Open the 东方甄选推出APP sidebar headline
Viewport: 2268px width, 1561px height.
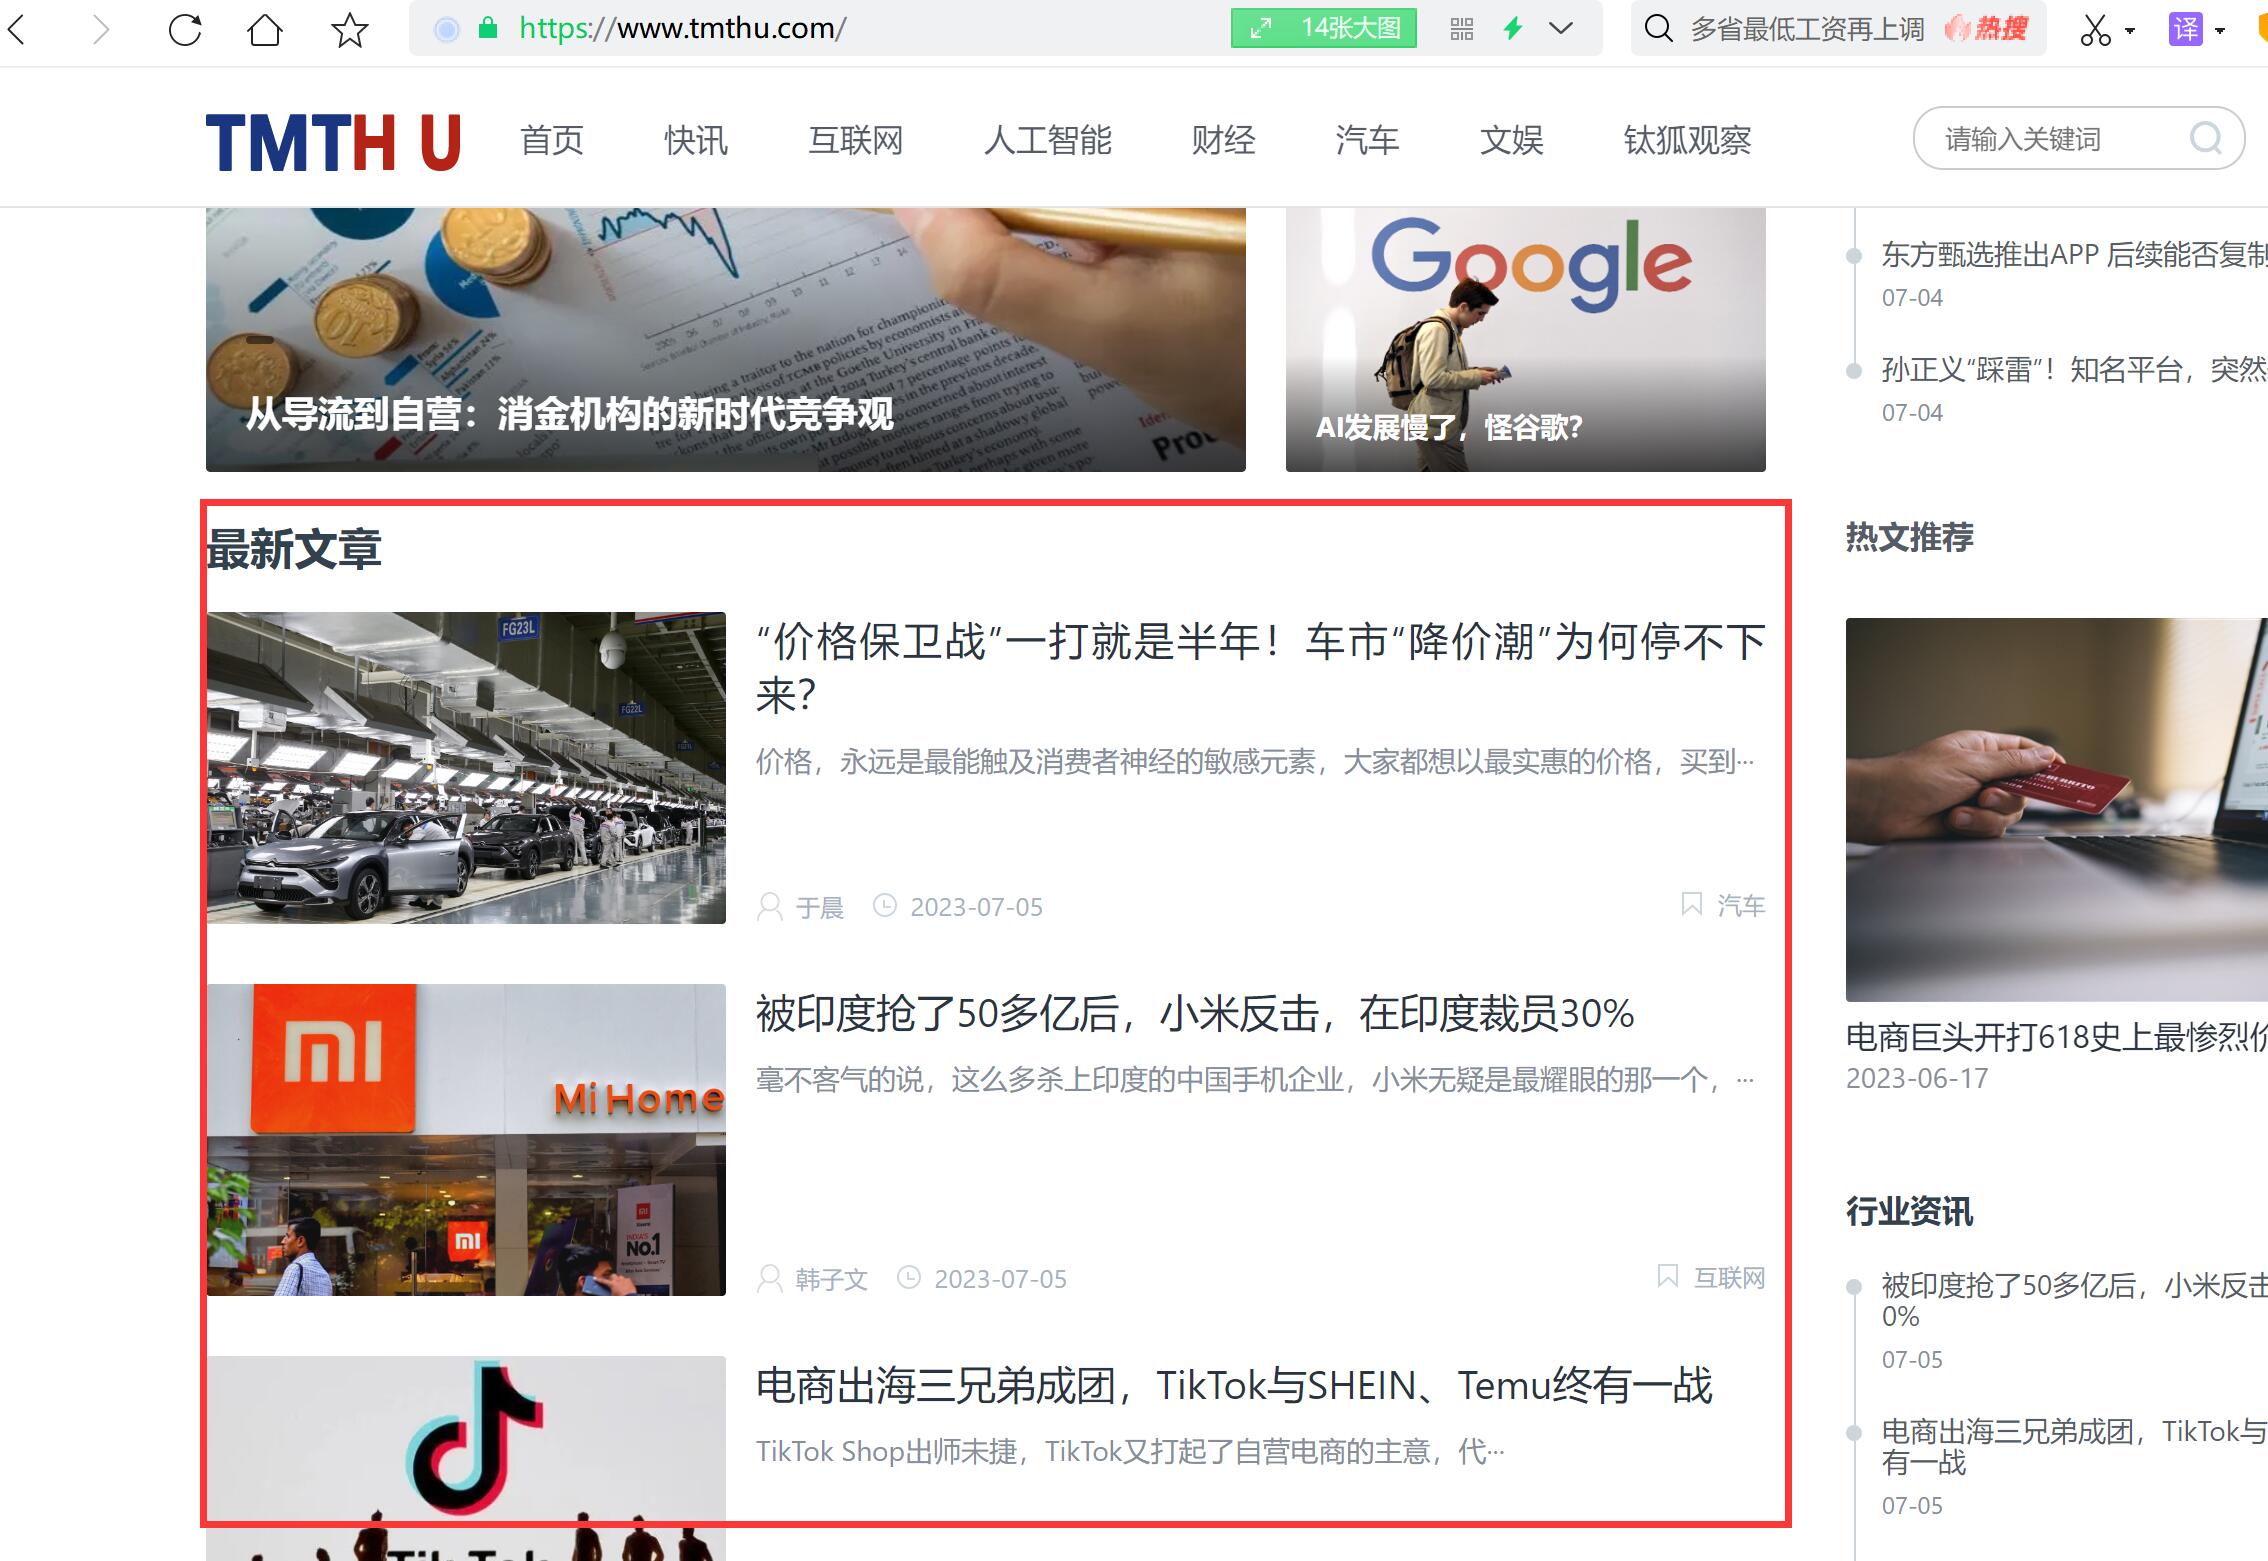2074,255
